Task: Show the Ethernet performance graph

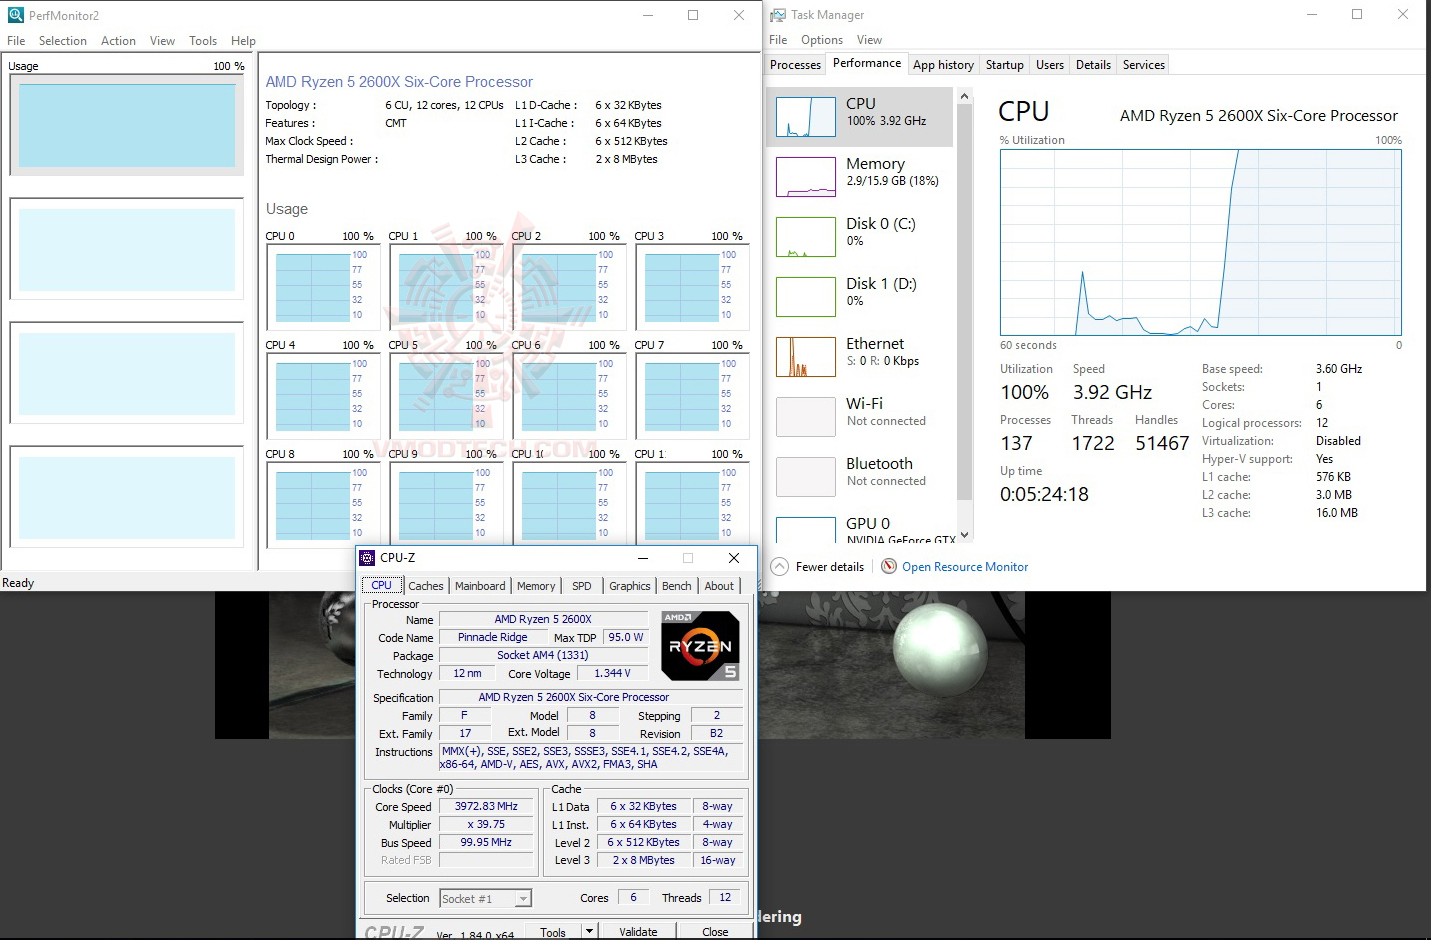Action: tap(860, 357)
